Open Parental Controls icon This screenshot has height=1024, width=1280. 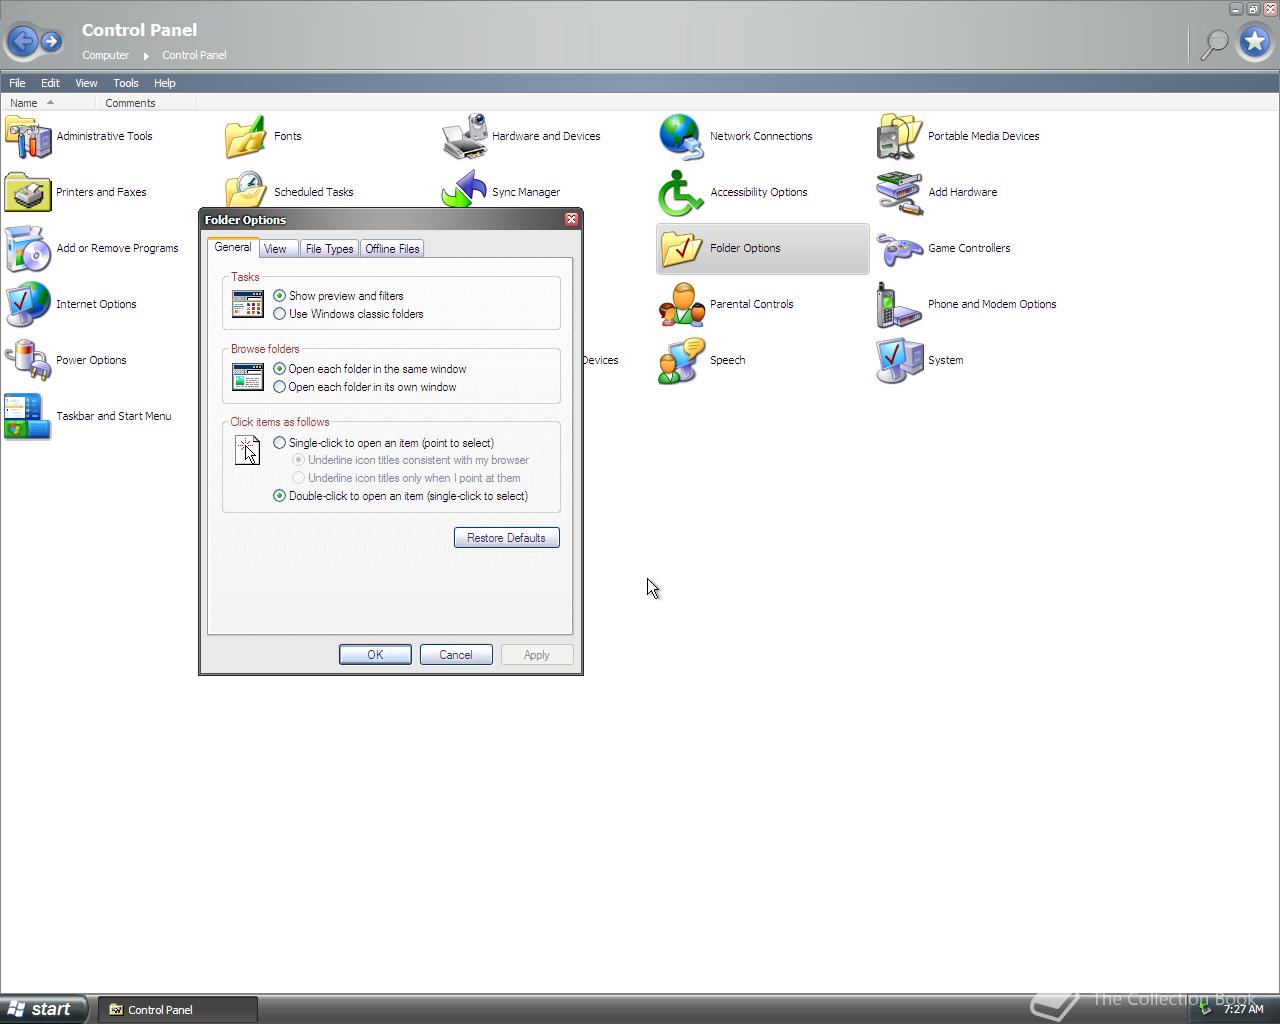click(x=681, y=304)
